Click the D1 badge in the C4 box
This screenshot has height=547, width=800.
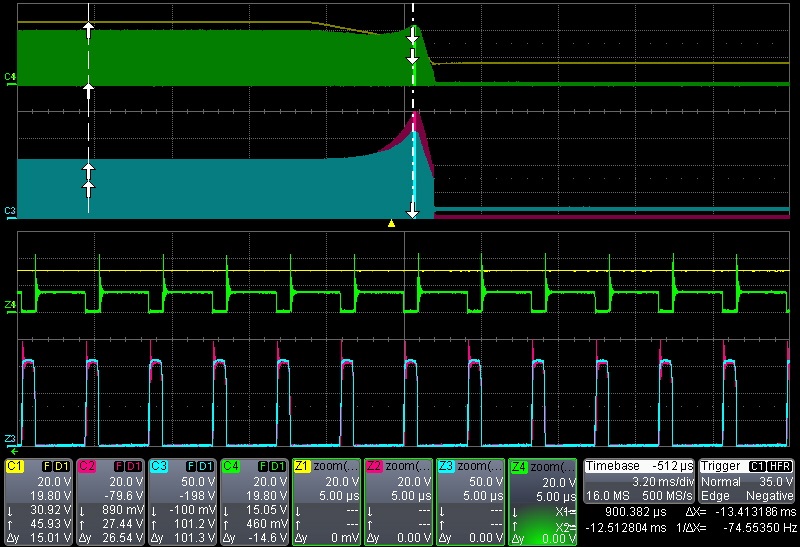pos(278,466)
